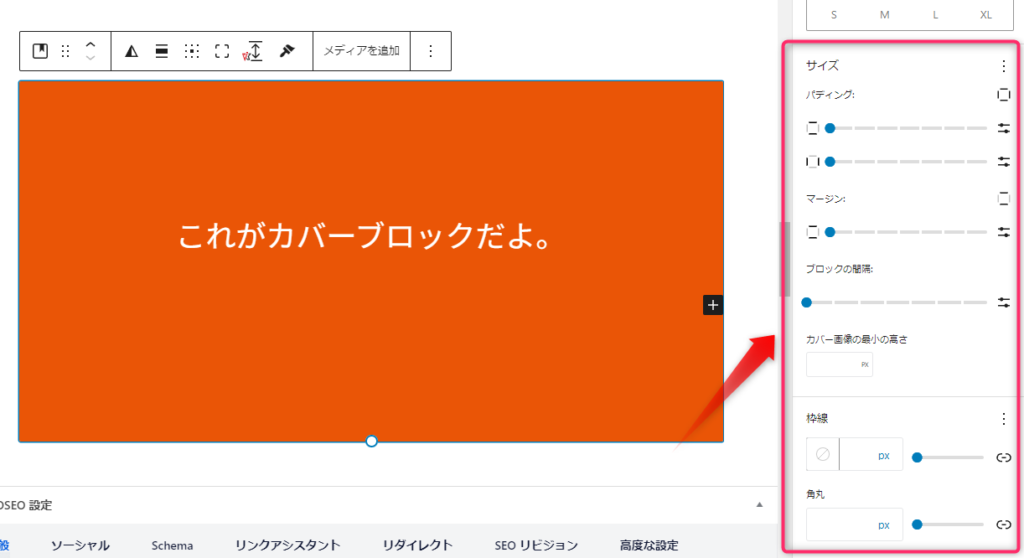Click the block drag handle icon

pyautogui.click(x=65, y=51)
